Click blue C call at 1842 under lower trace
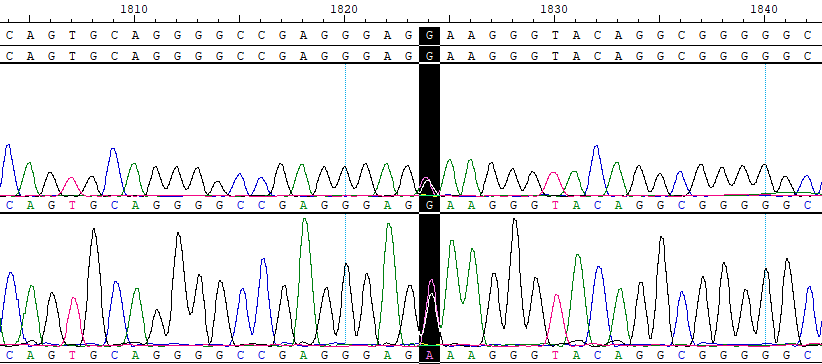The image size is (822, 364). (807, 356)
